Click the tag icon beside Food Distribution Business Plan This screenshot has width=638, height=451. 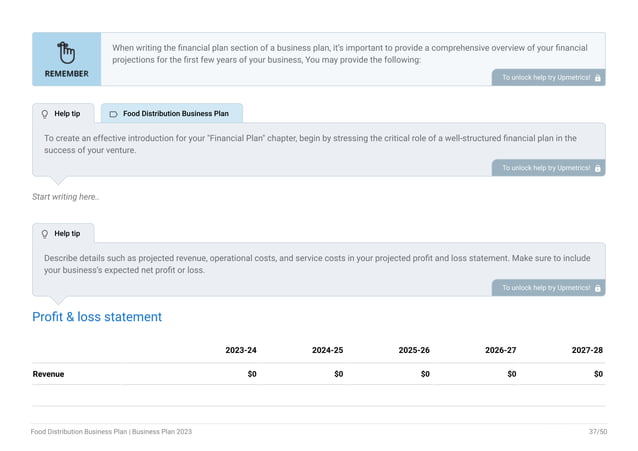click(113, 114)
